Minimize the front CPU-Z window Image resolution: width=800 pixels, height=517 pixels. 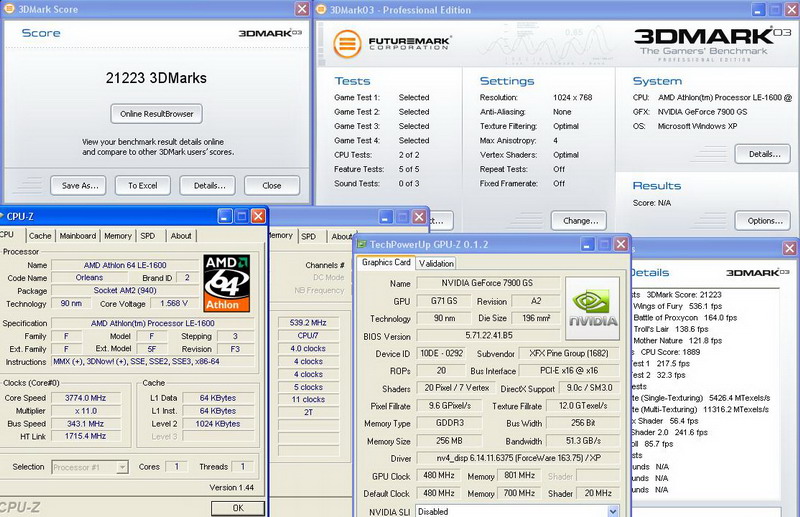click(x=225, y=216)
